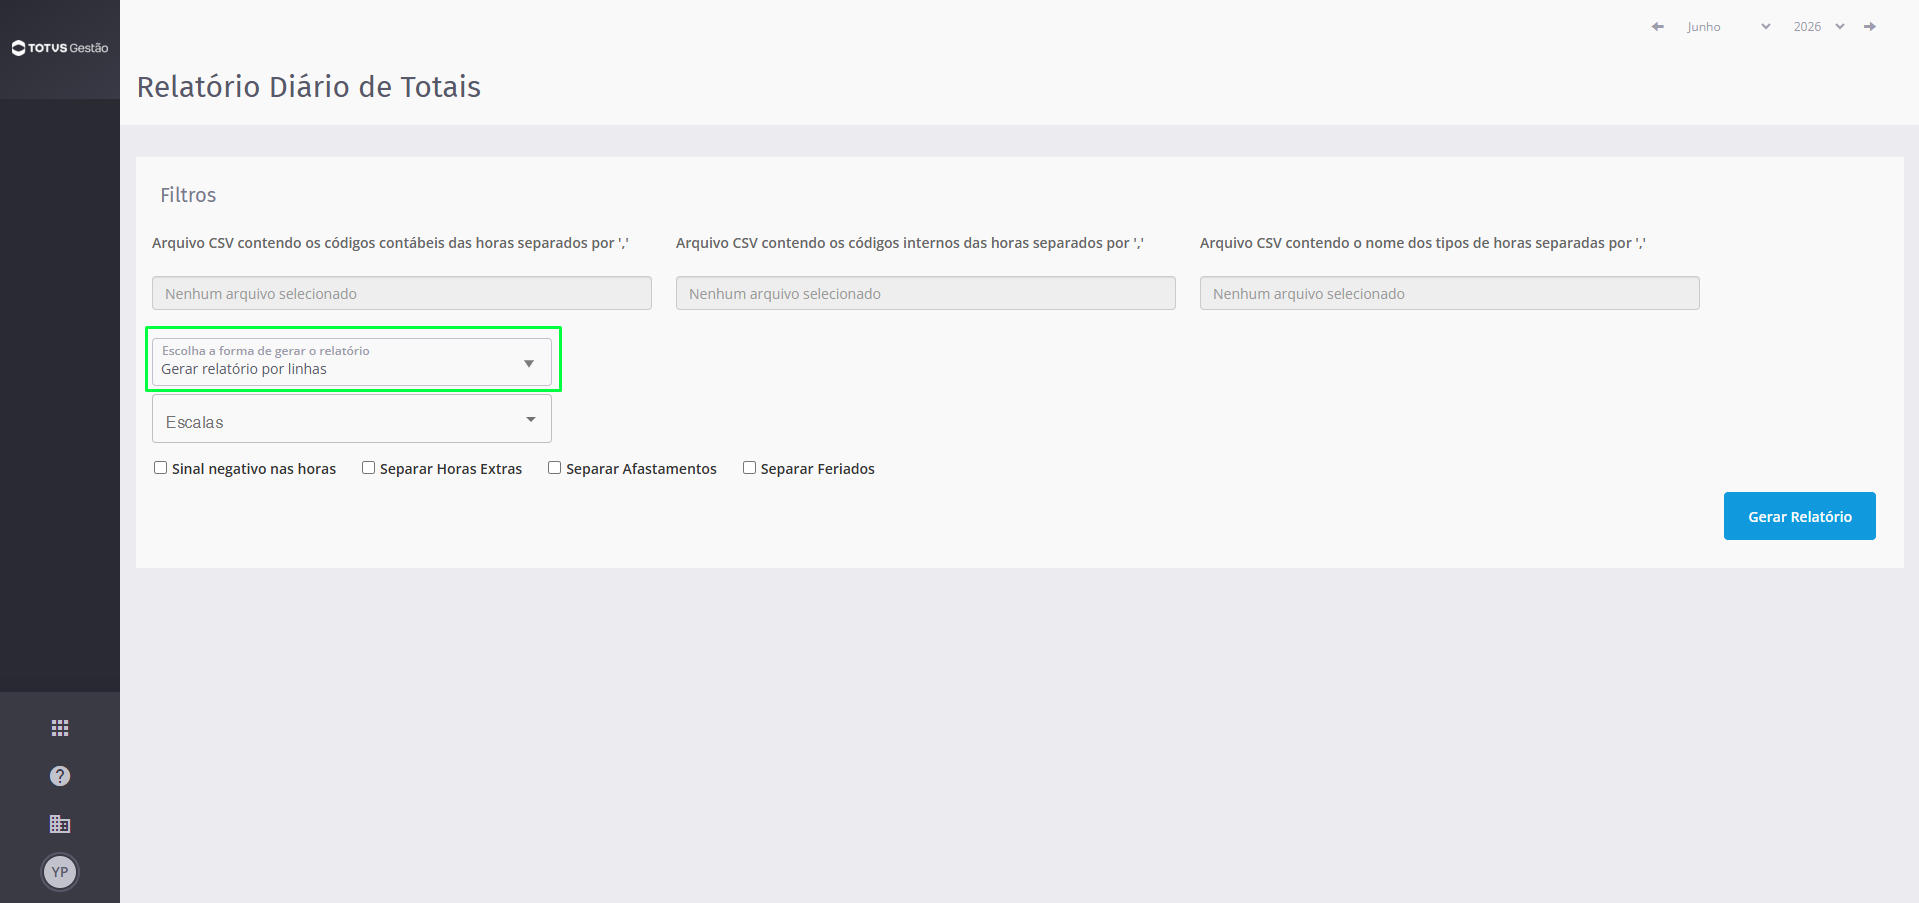
Task: Open the YP user avatar menu
Action: tap(60, 872)
